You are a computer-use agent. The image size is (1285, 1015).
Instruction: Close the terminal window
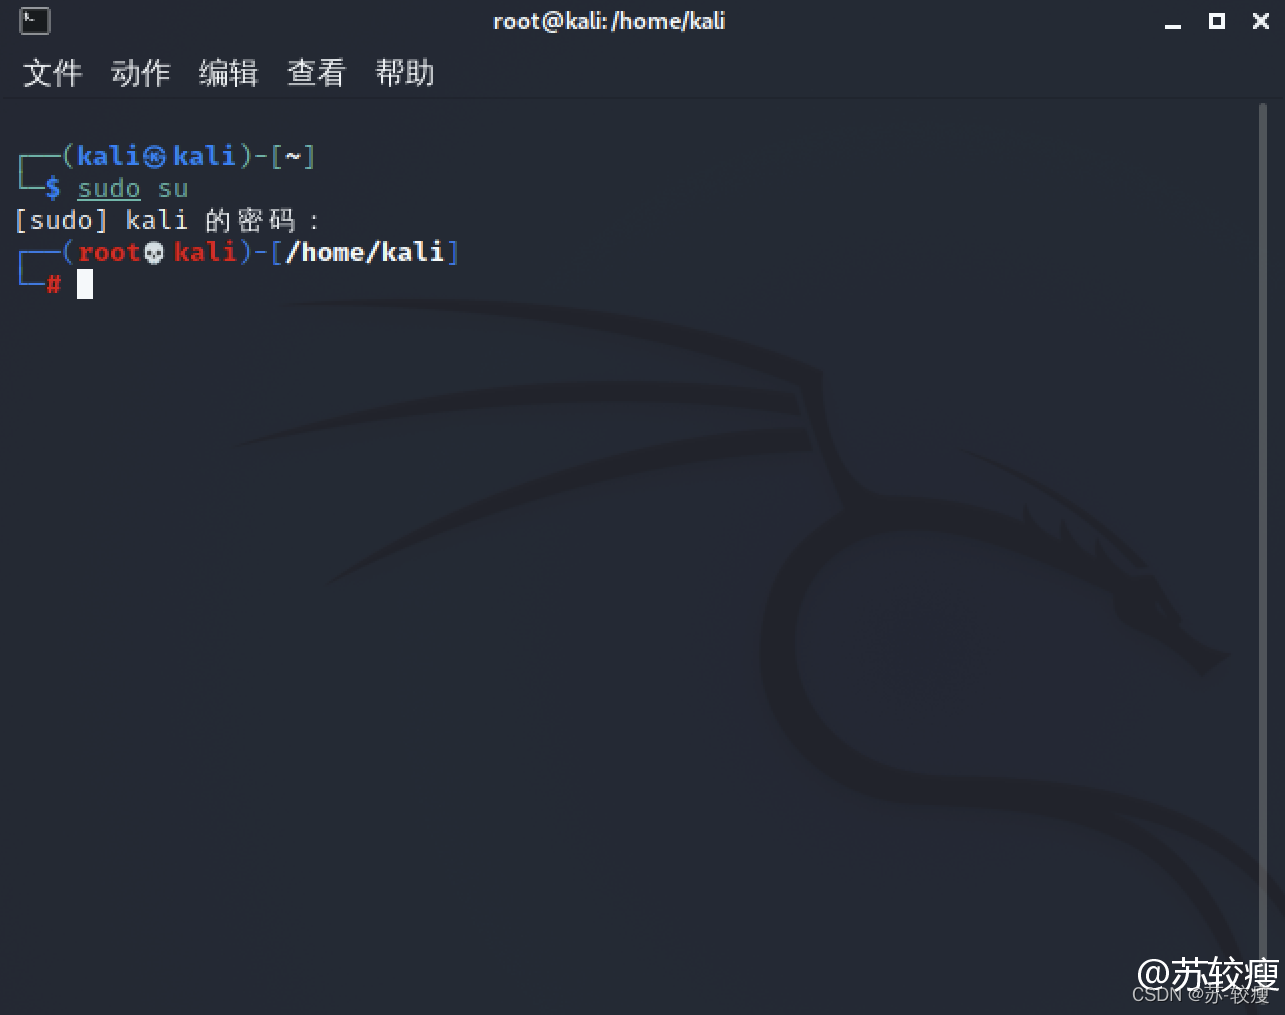(1261, 21)
